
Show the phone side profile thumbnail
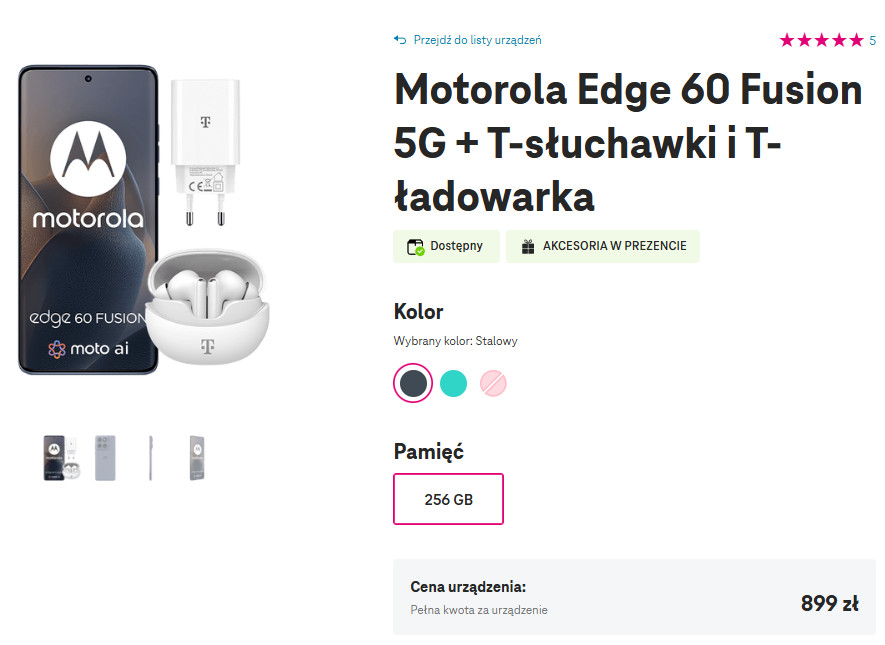[x=150, y=458]
